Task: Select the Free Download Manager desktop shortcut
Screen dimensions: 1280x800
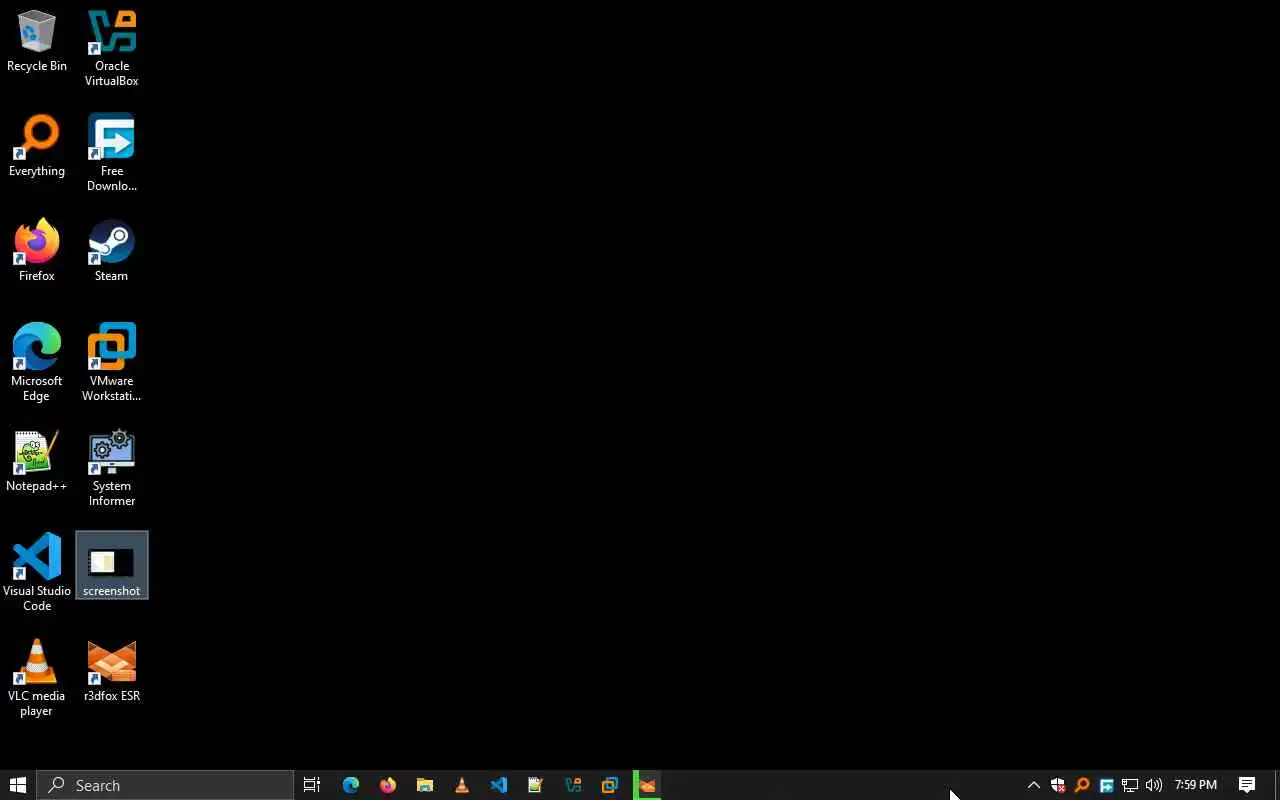Action: 111,153
